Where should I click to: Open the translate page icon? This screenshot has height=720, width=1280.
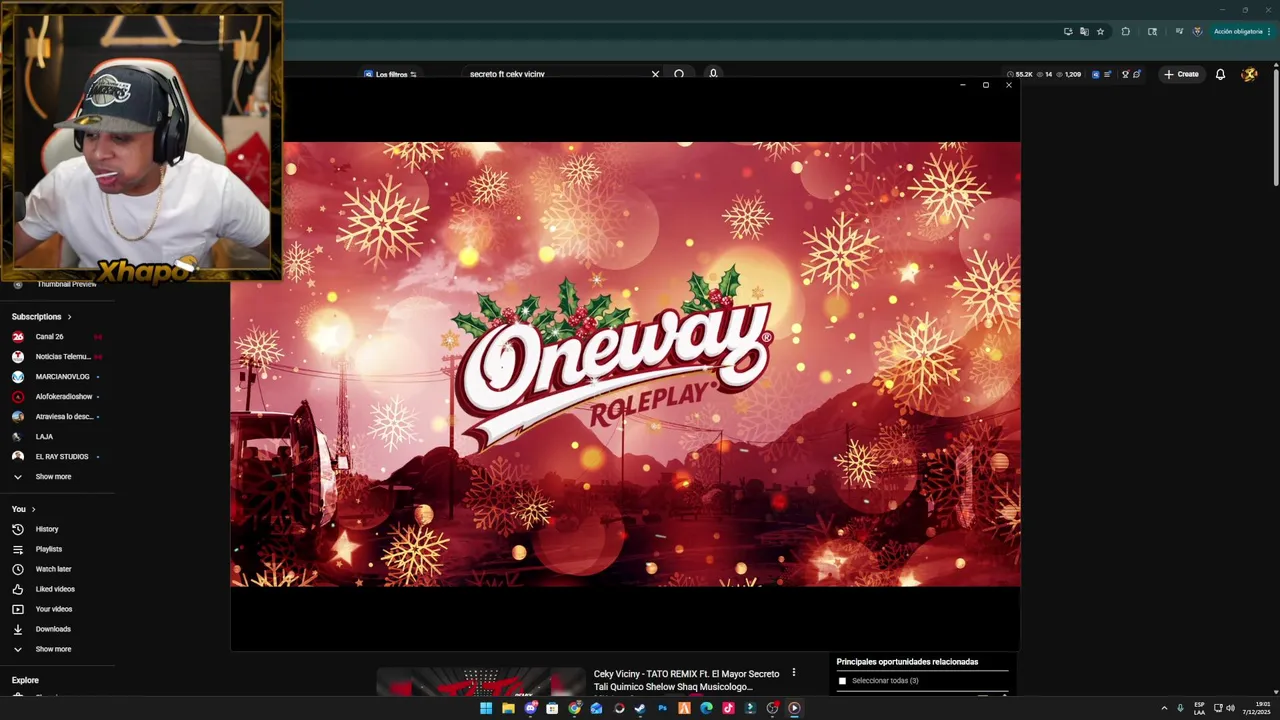pyautogui.click(x=1084, y=31)
